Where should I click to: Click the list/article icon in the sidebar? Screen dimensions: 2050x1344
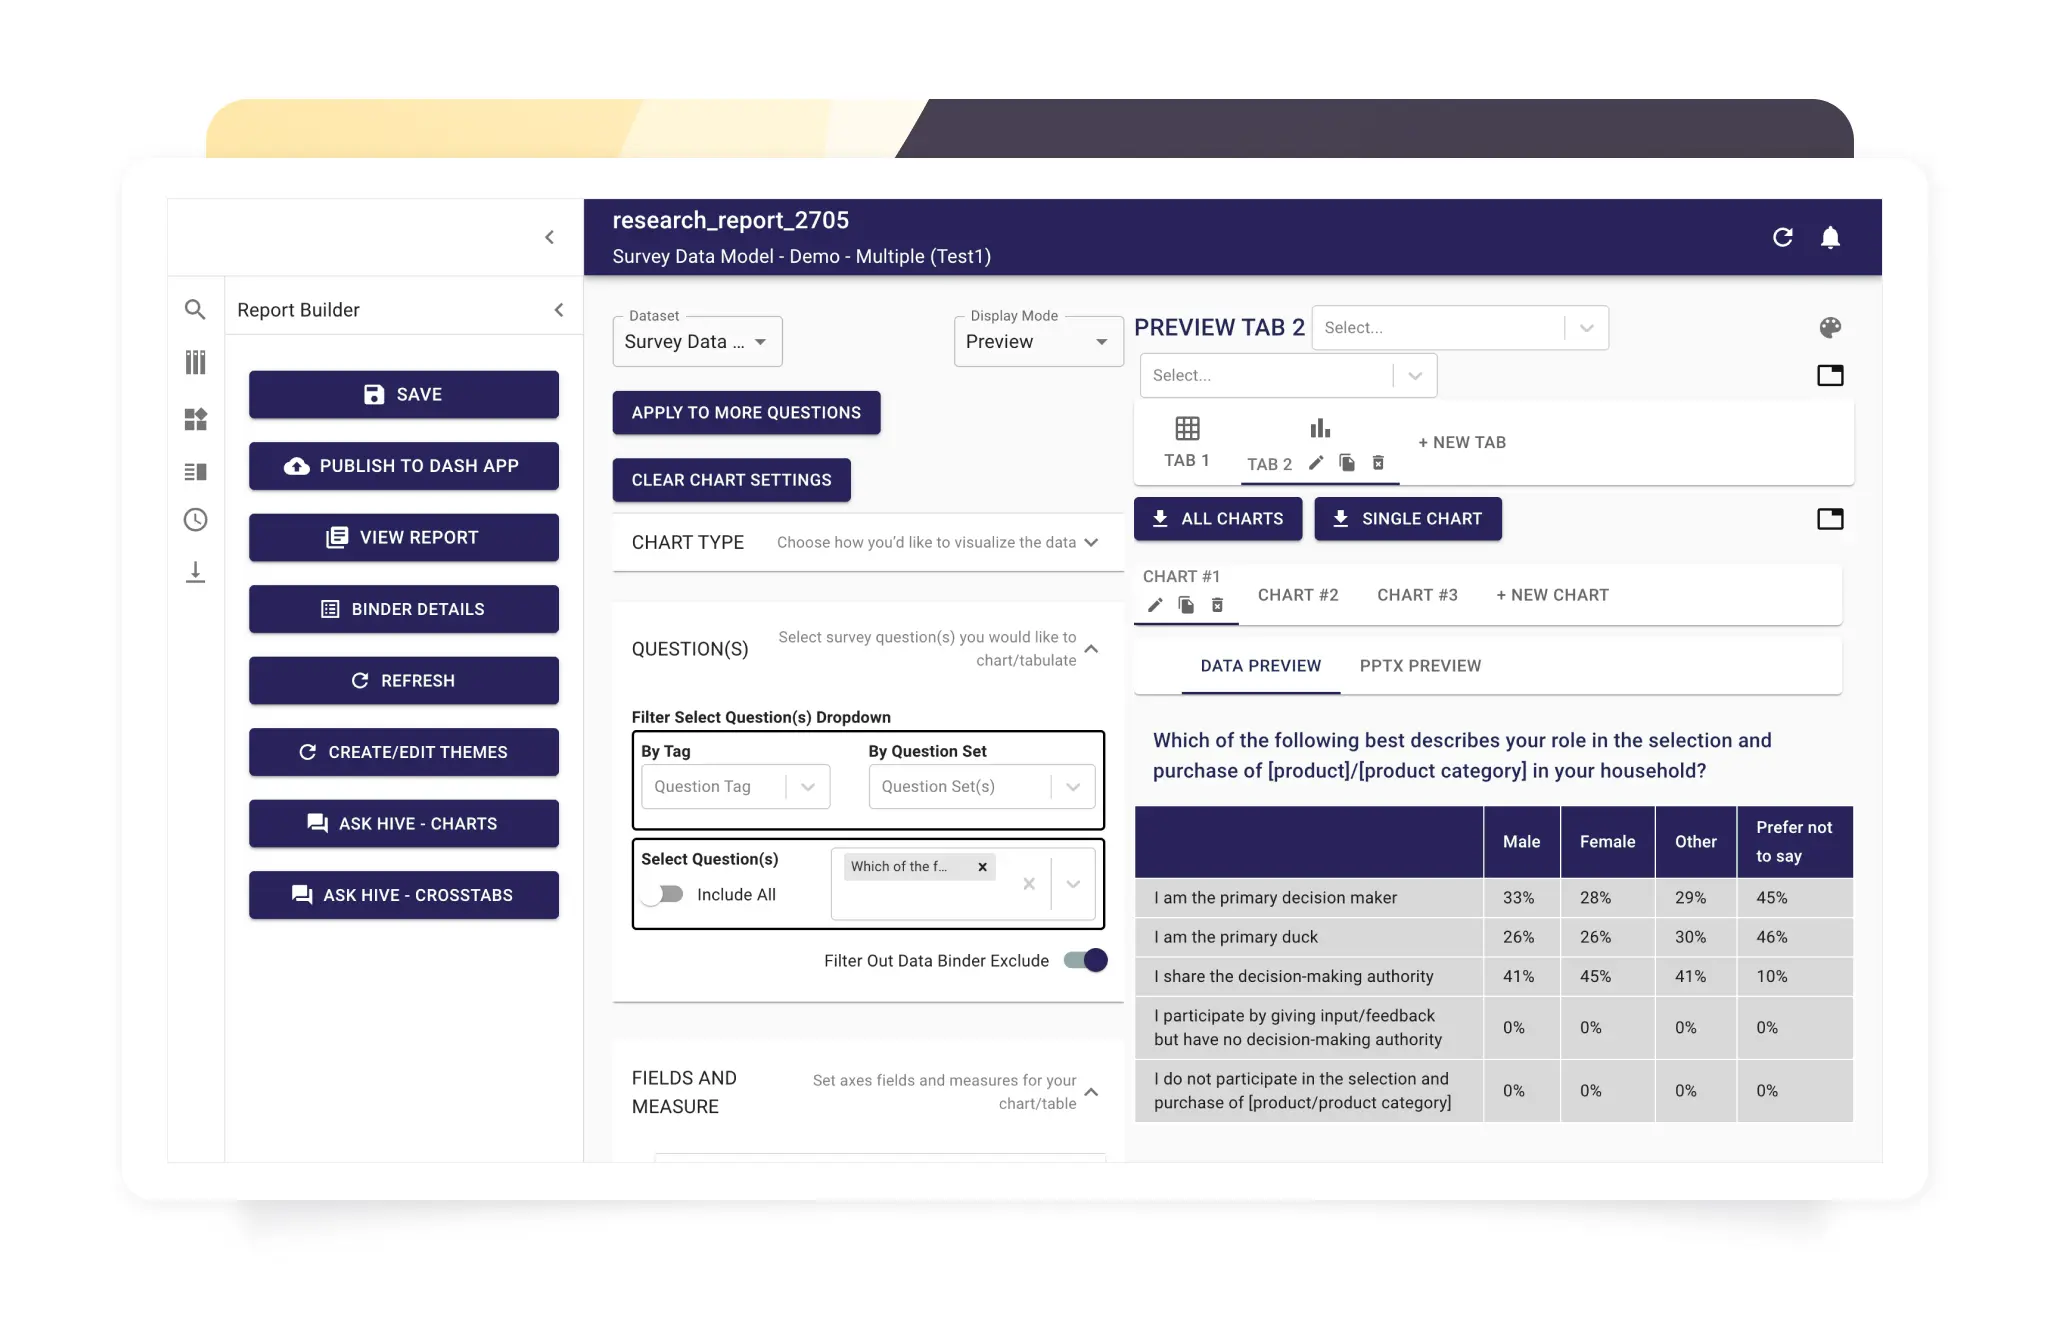195,472
